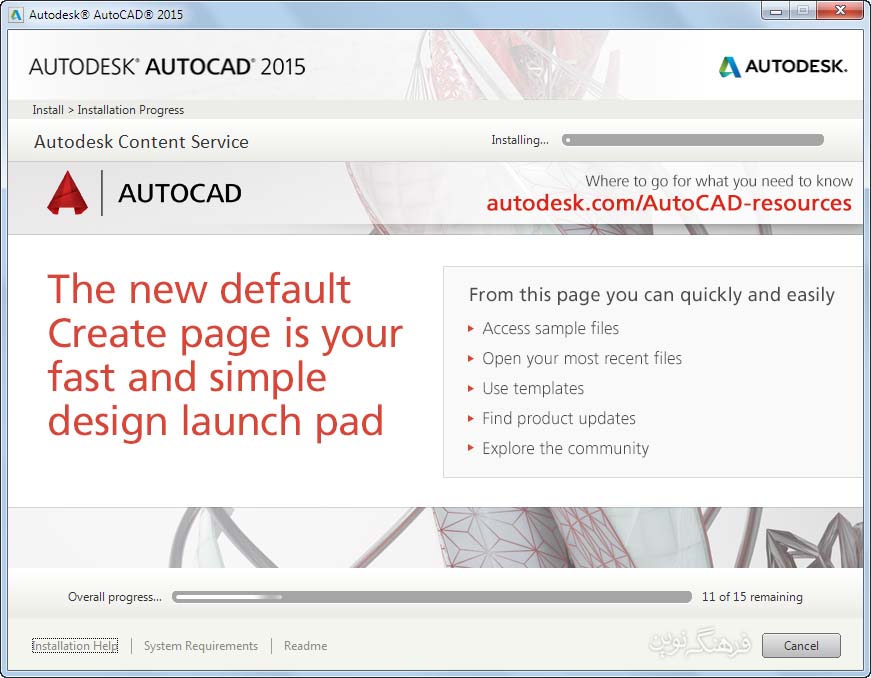Click the disabled maximize window button

pyautogui.click(x=803, y=11)
